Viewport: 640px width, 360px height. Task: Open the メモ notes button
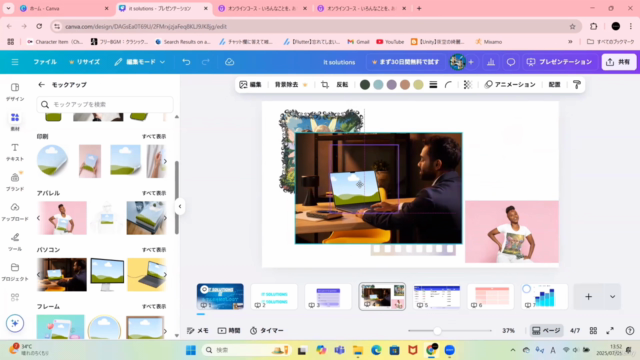point(198,331)
